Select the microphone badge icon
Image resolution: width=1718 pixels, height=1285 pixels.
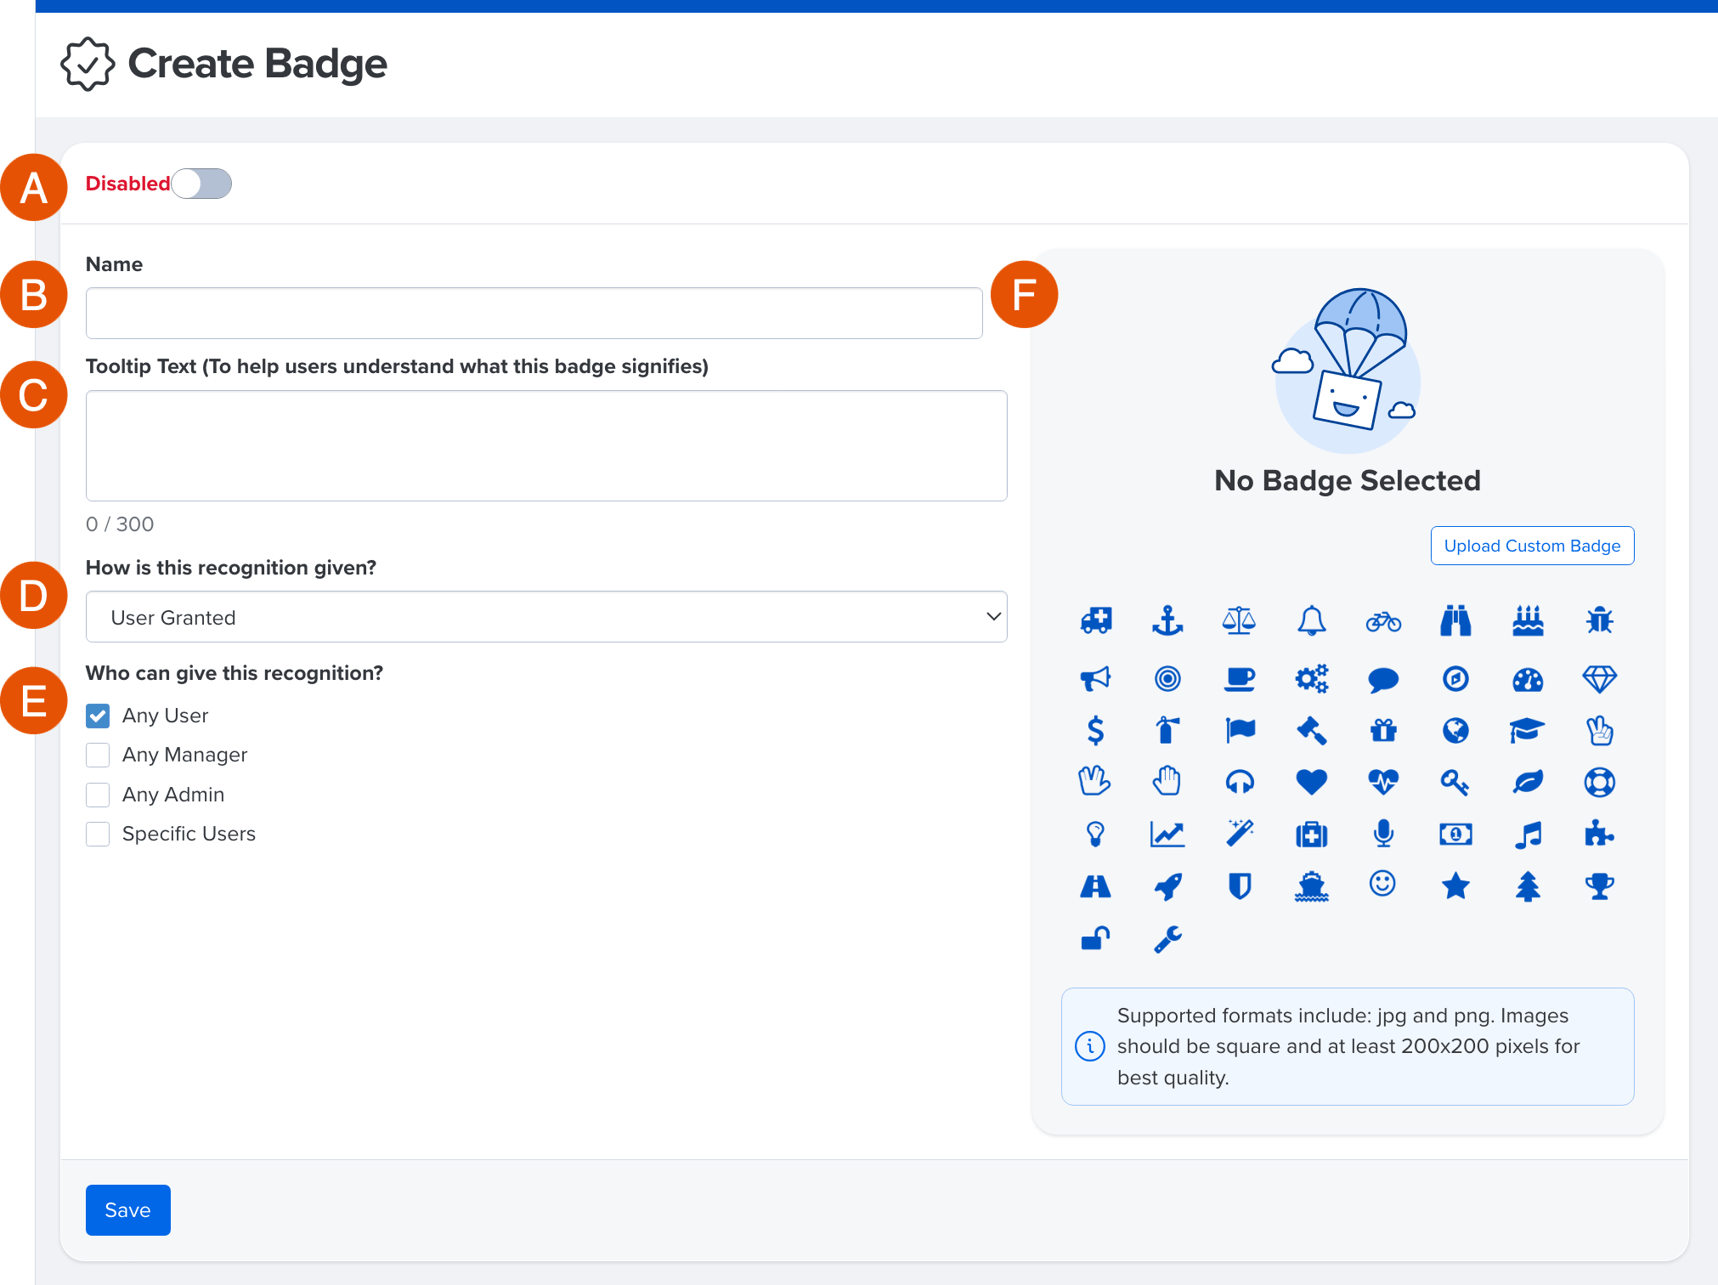1383,833
